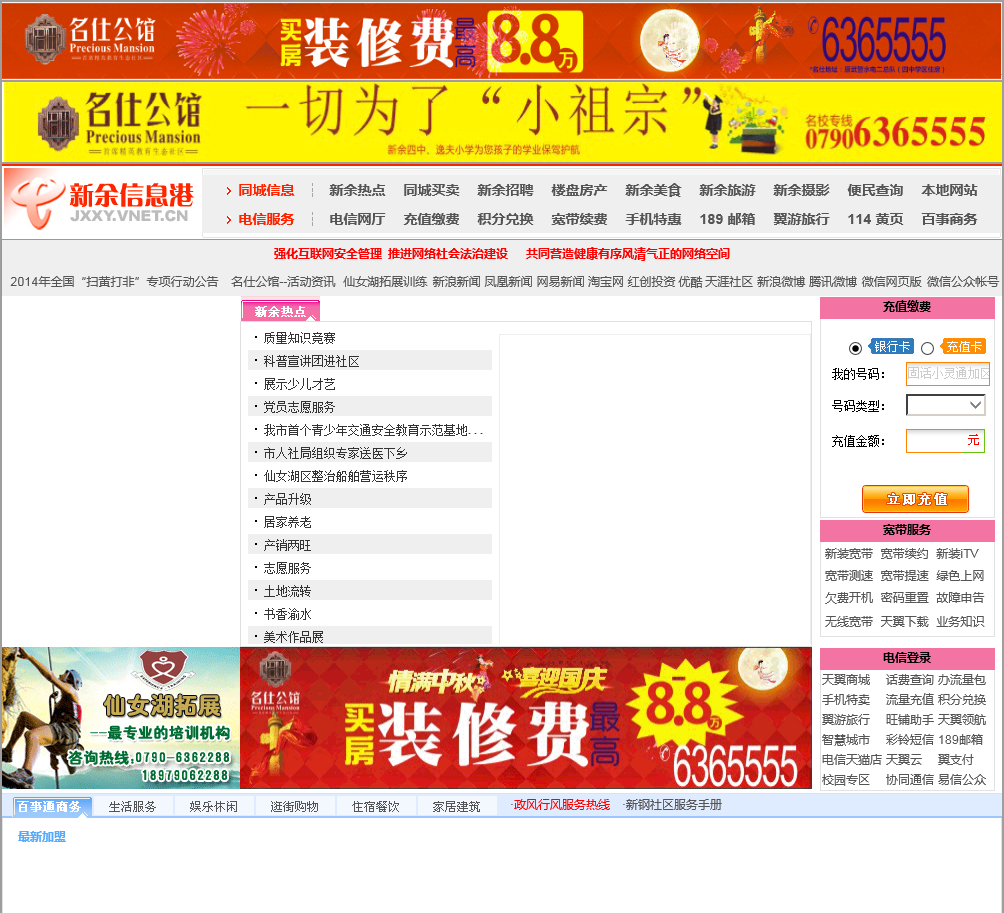Screen dimensions: 1004x913
Task: Open 同城买卖 navigation link
Action: click(432, 190)
